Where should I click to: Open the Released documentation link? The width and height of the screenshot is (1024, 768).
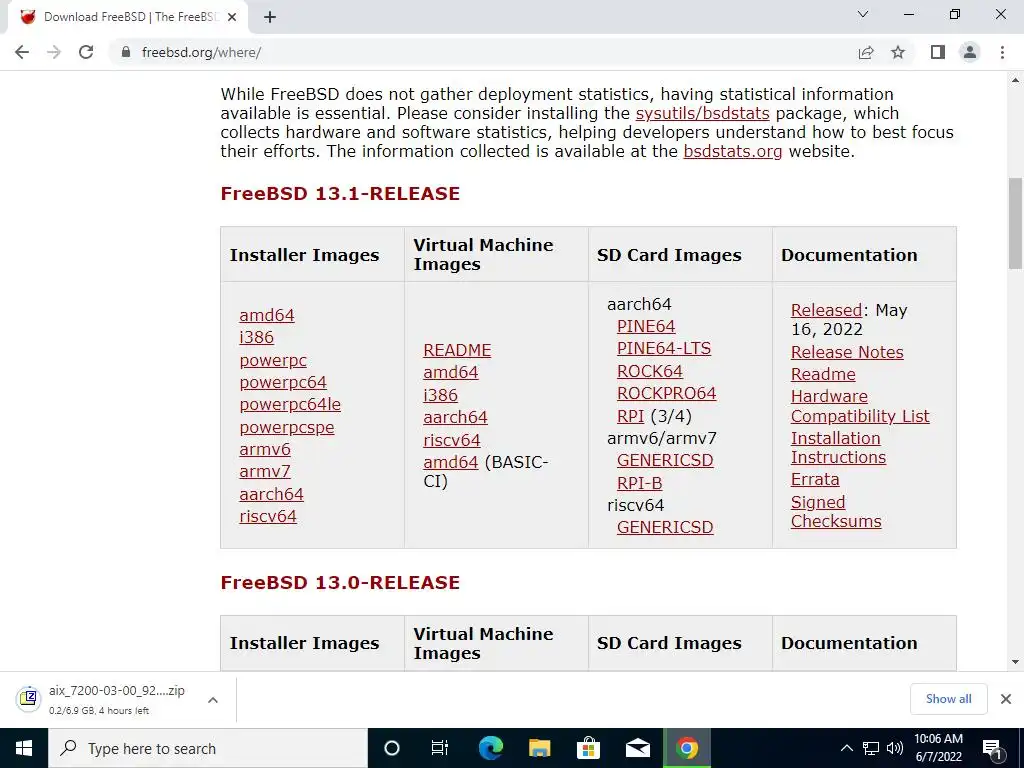[826, 311]
